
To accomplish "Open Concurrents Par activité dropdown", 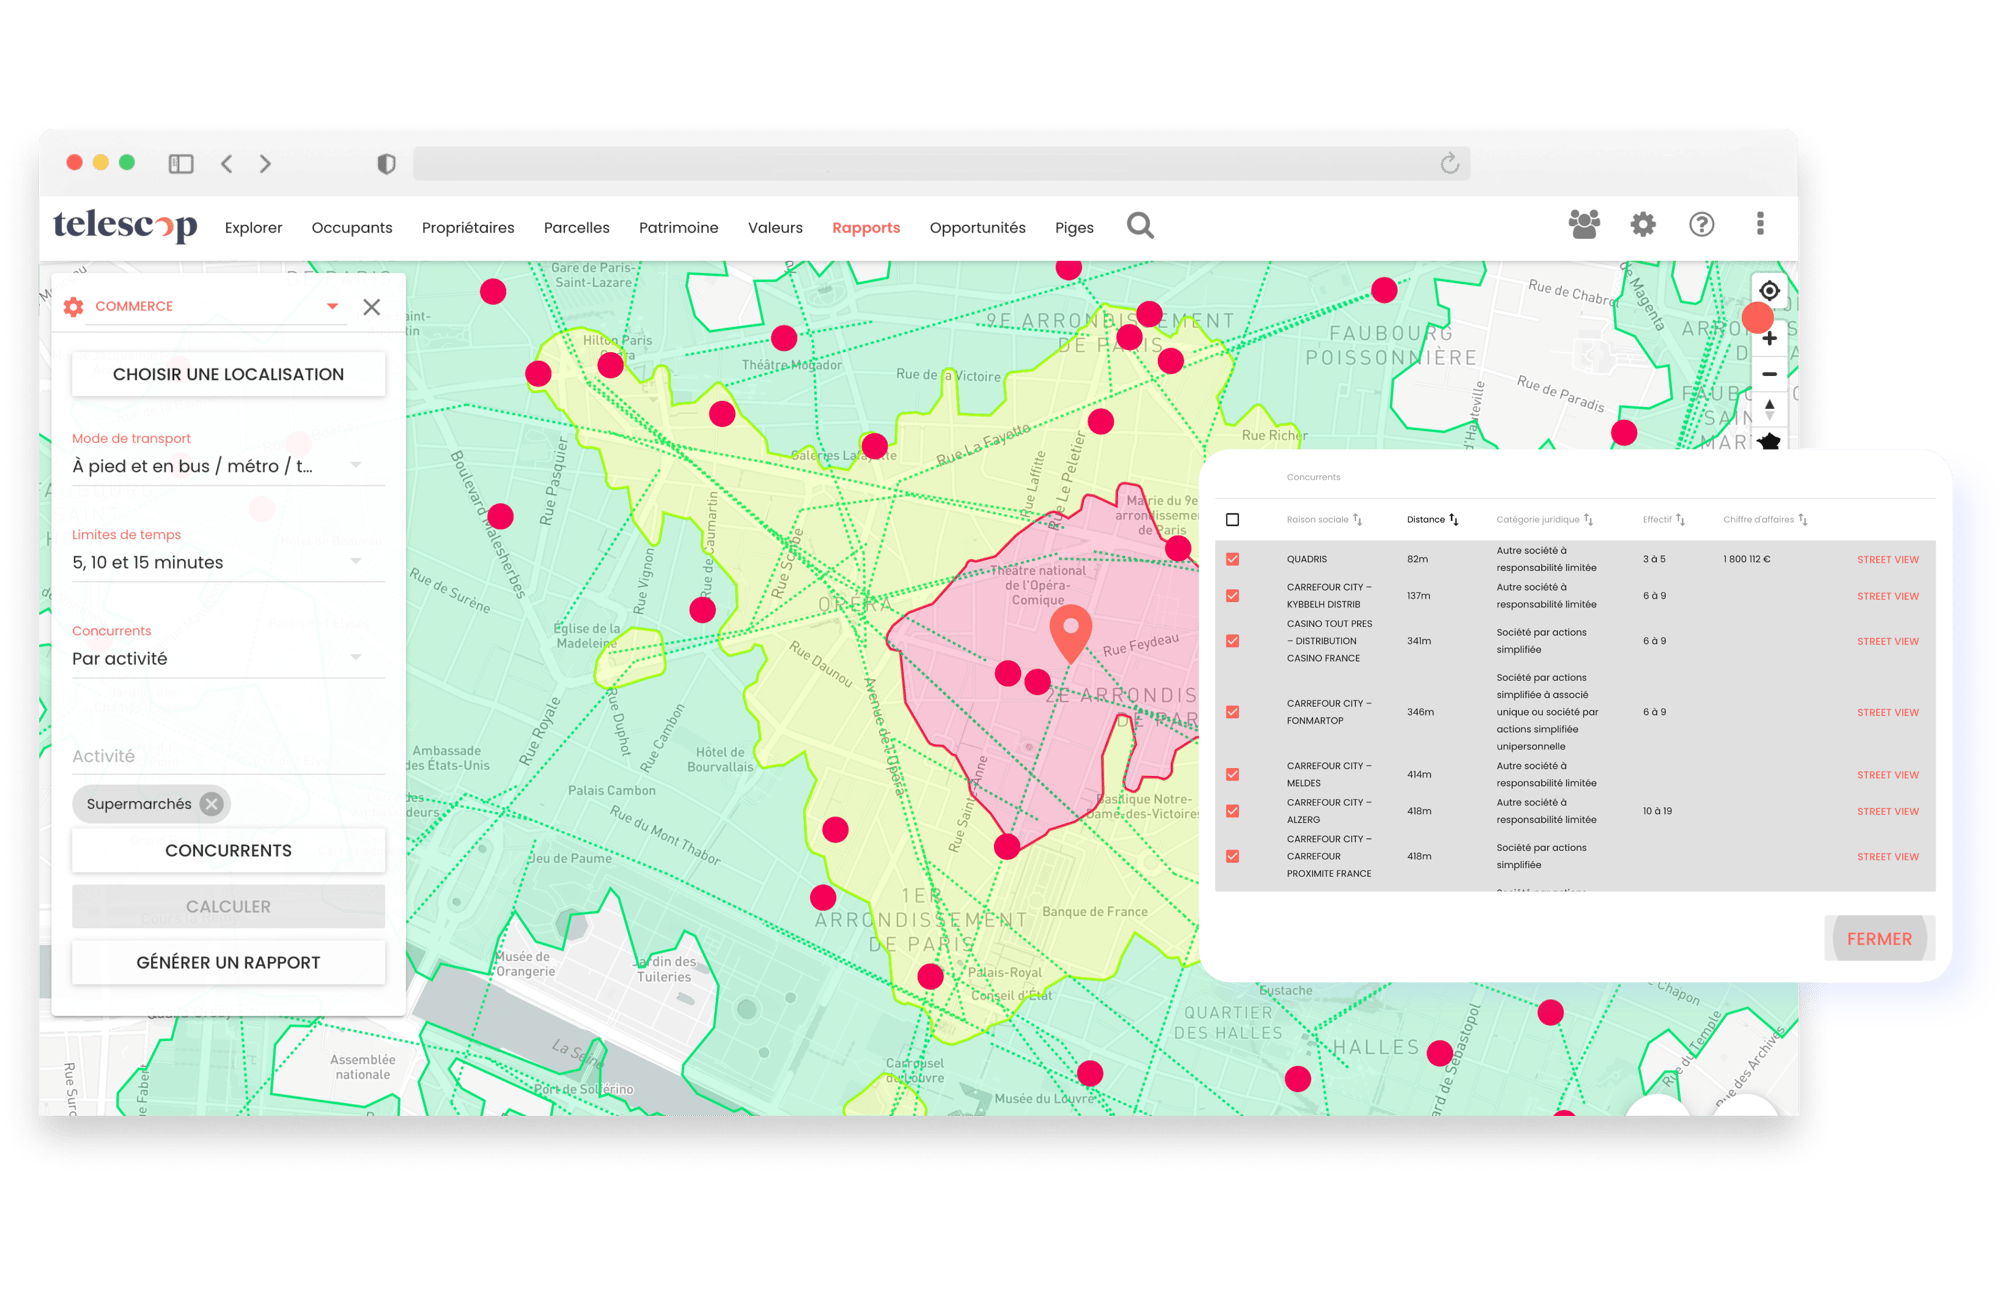I will tap(228, 658).
